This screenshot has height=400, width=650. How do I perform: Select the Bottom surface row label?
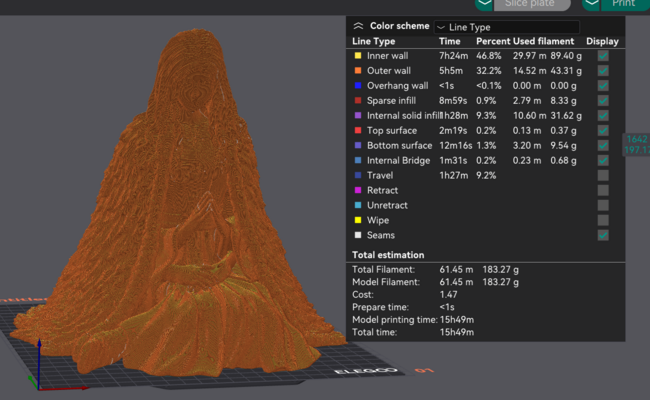[x=399, y=145]
